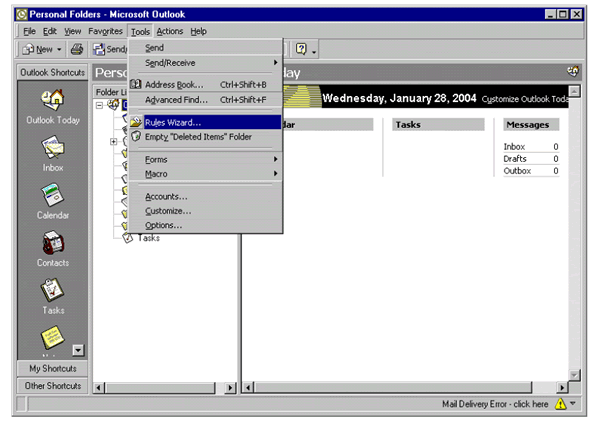This screenshot has width=600, height=434.
Task: Select Rules Wizard... menu entry
Action: pyautogui.click(x=205, y=122)
